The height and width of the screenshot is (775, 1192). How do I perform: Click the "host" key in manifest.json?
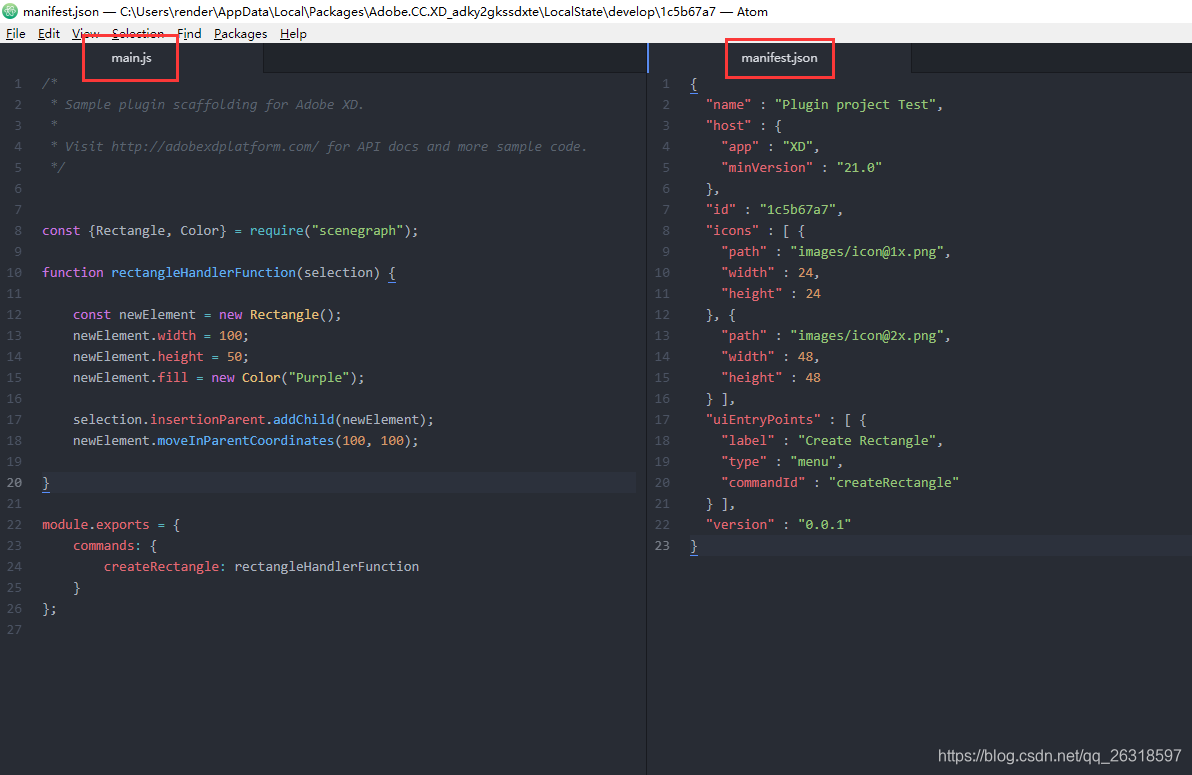[x=728, y=125]
